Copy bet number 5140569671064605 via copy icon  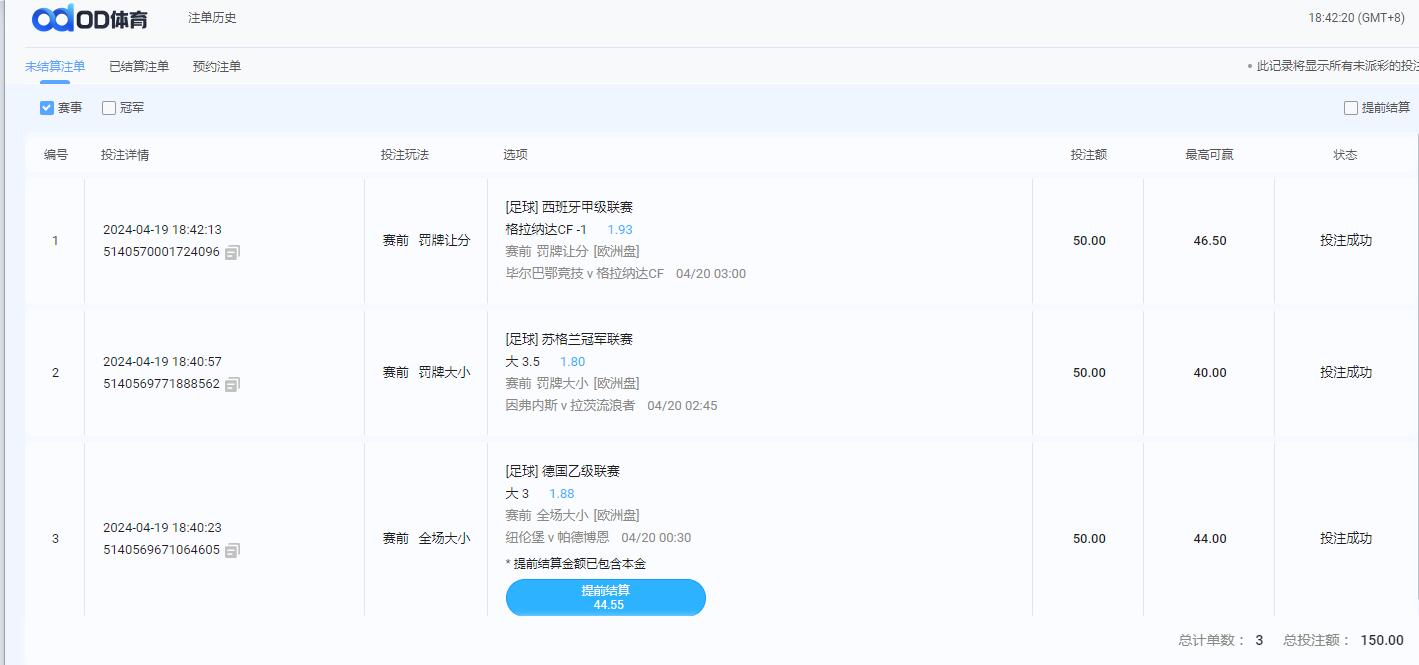pos(232,551)
